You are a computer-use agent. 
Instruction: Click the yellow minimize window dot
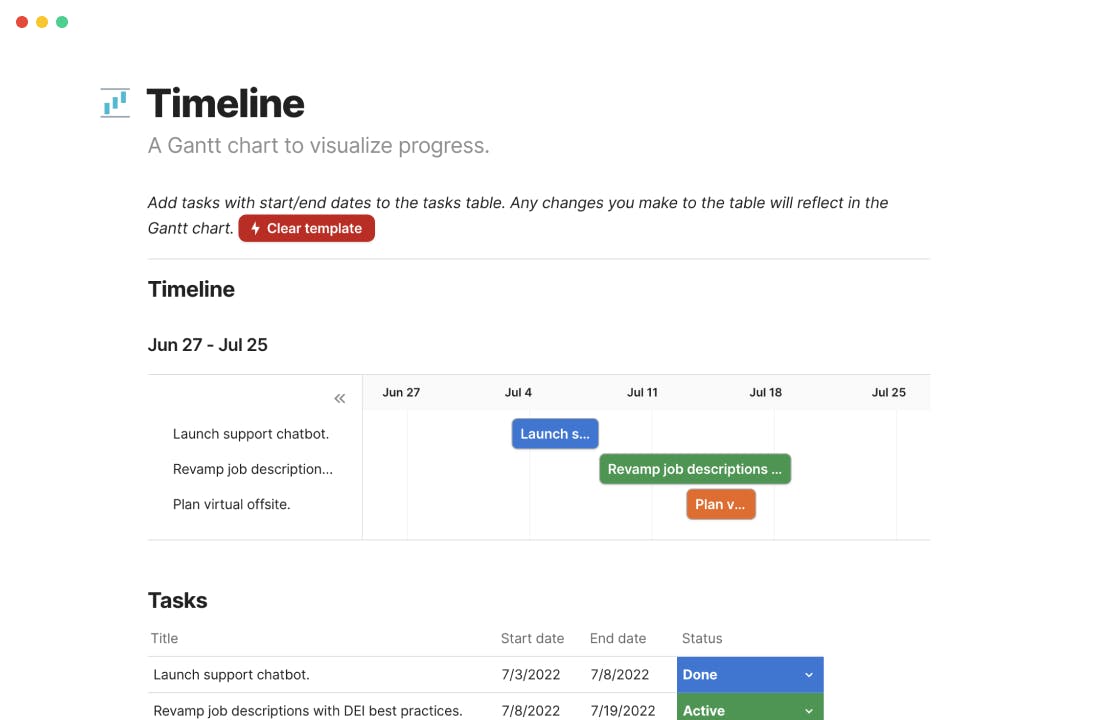(42, 22)
